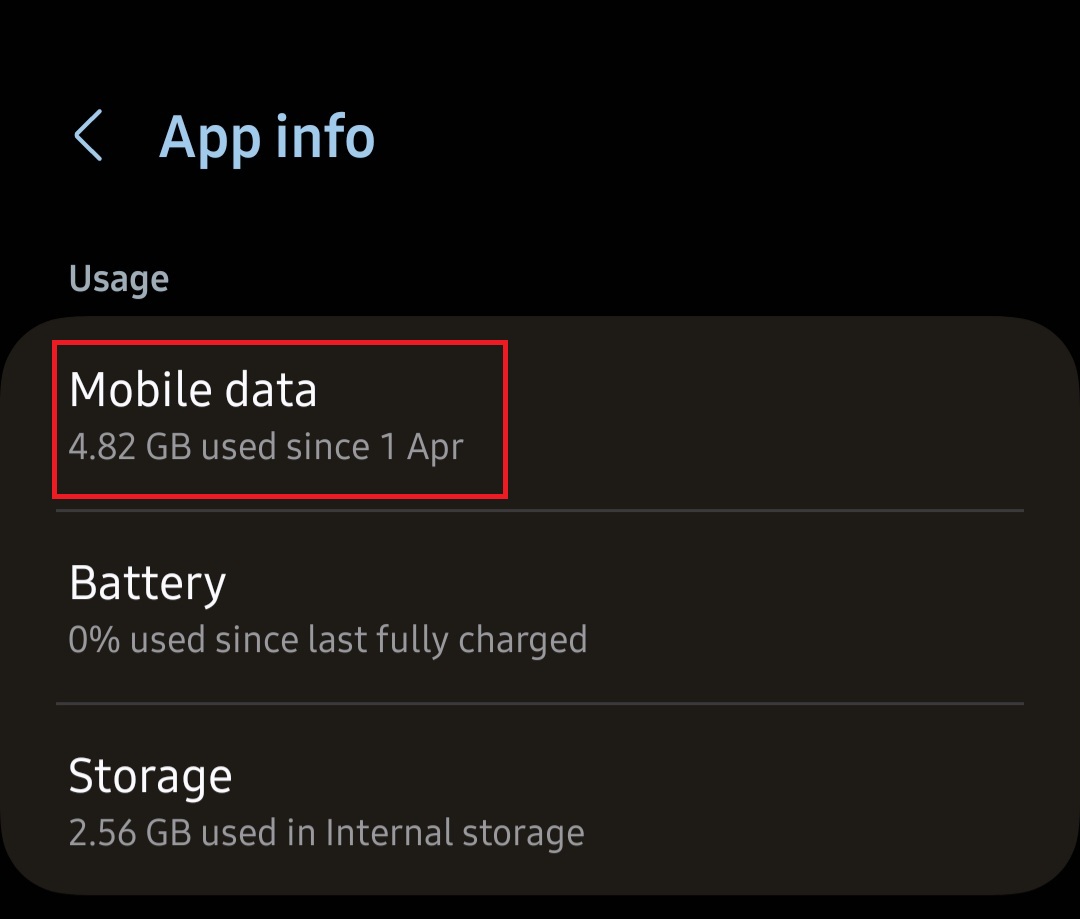The width and height of the screenshot is (1080, 919).
Task: Open the Mobile data usage entry
Action: [x=540, y=416]
